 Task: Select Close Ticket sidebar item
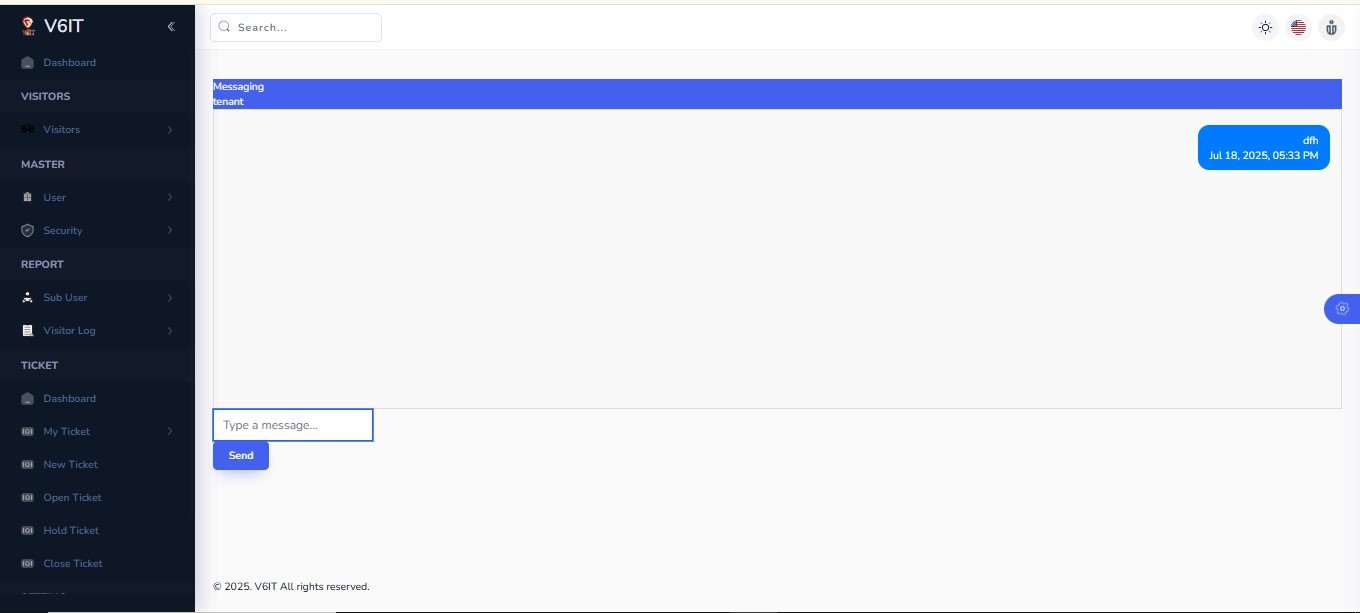click(73, 563)
